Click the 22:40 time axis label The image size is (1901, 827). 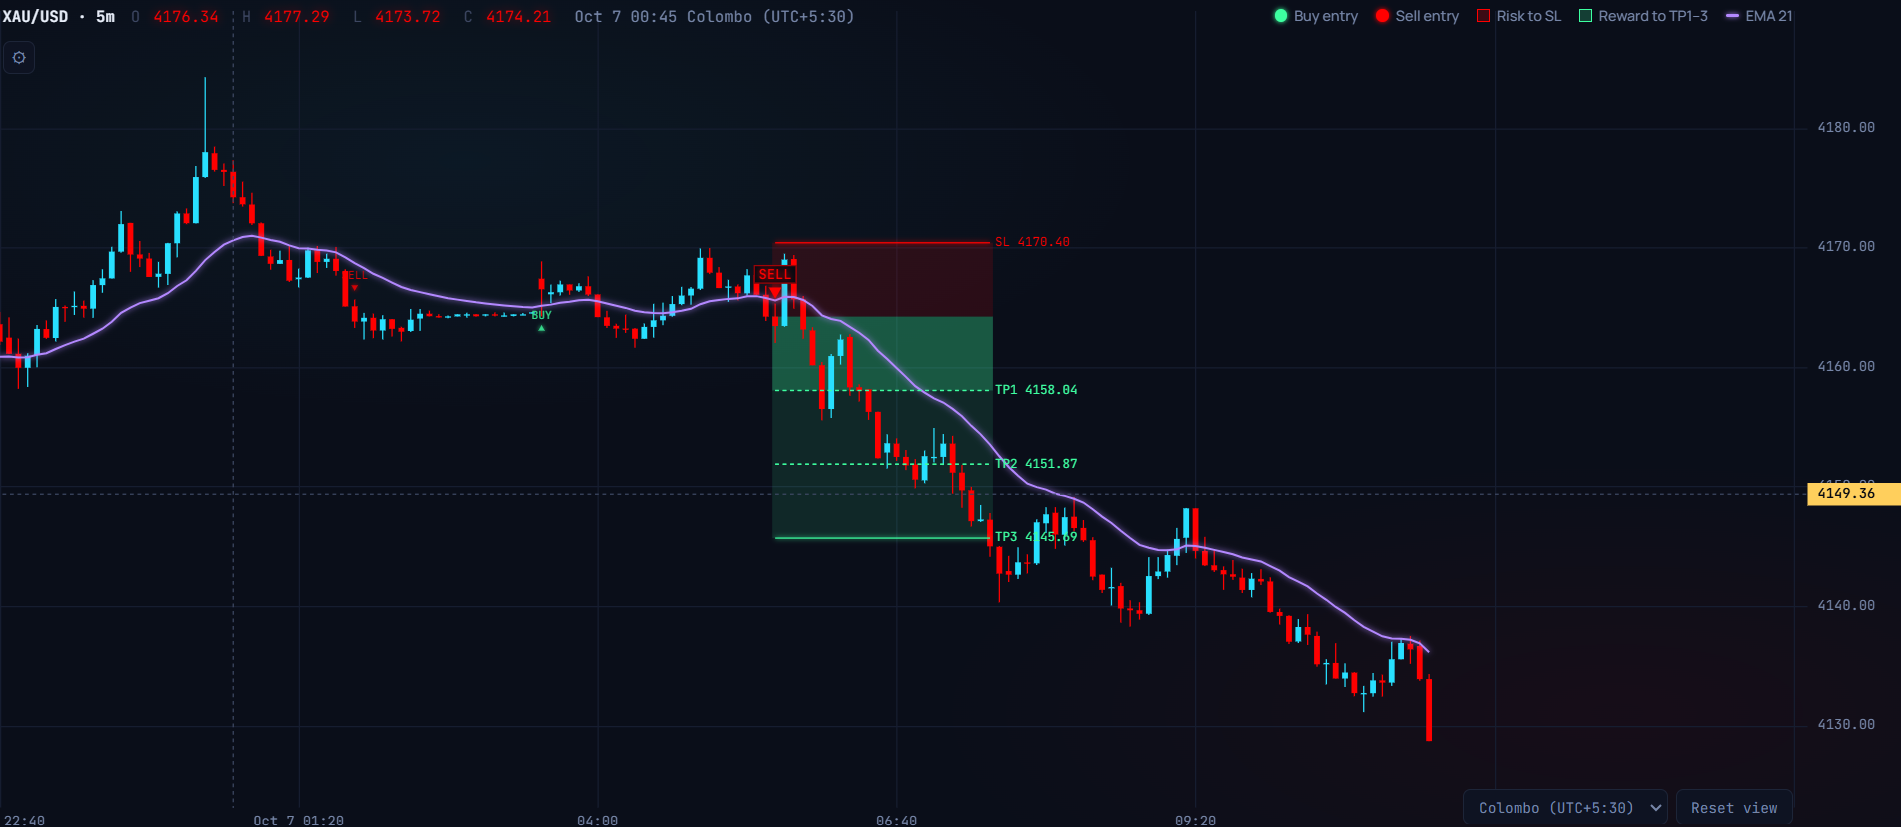24,820
